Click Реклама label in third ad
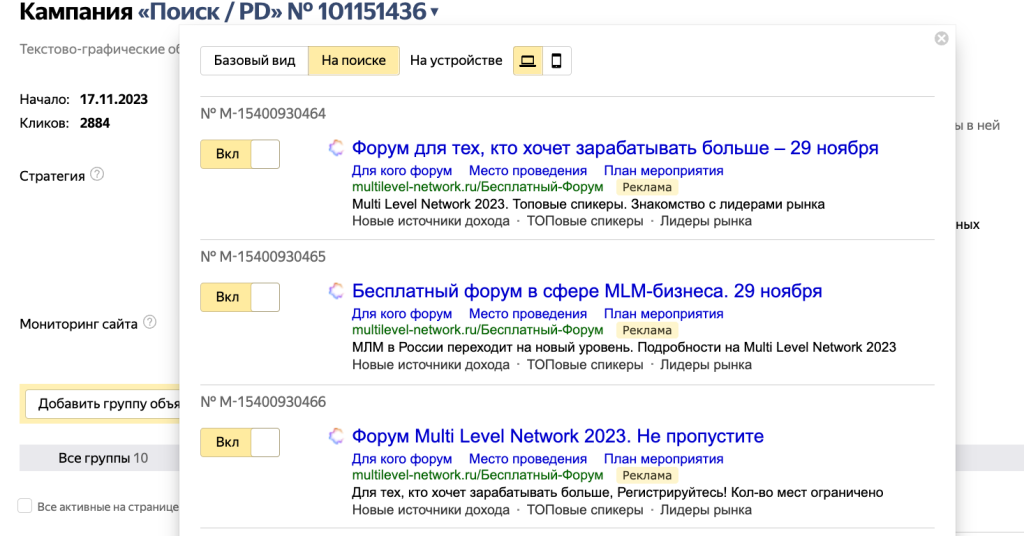 point(647,475)
